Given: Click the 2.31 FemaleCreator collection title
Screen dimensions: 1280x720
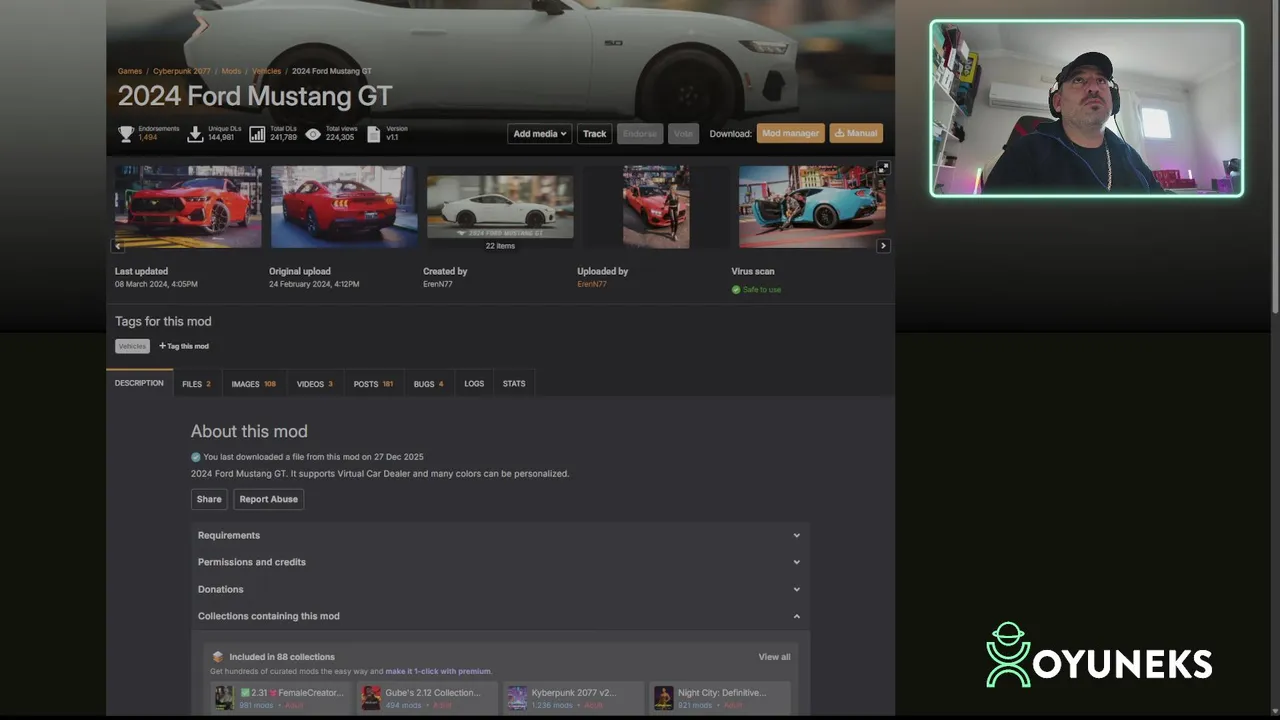Looking at the screenshot, I should click(291, 692).
